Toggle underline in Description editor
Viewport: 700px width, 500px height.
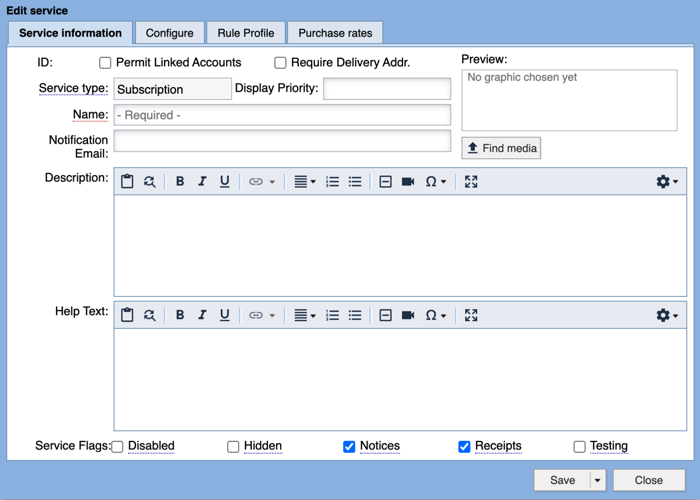[x=225, y=181]
